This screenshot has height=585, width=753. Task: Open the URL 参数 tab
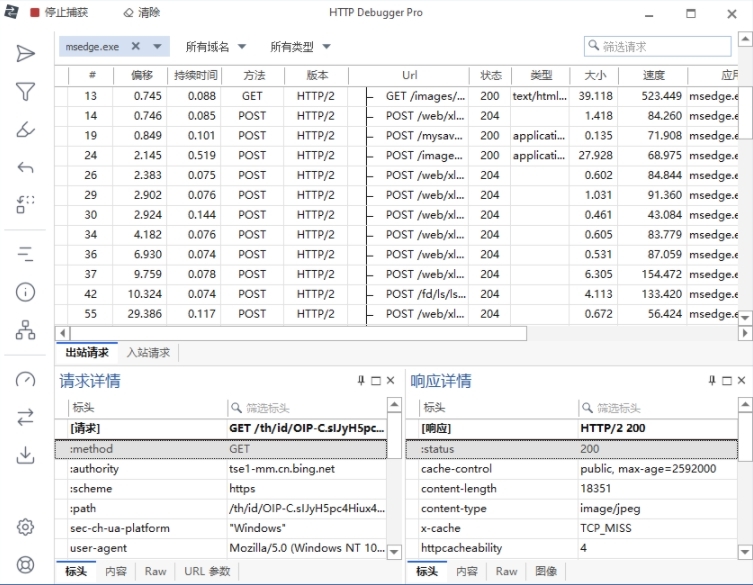[207, 571]
